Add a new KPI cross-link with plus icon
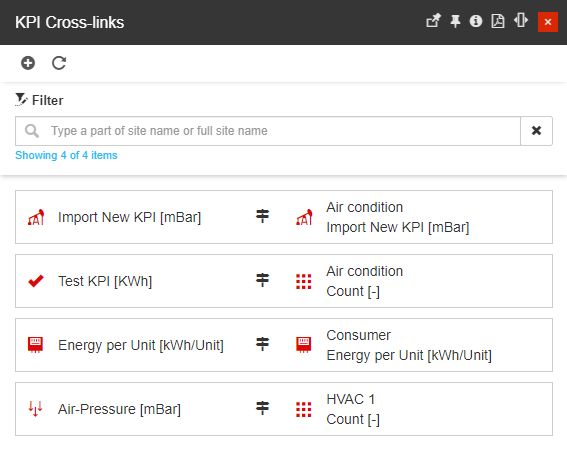Image resolution: width=567 pixels, height=451 pixels. [28, 63]
